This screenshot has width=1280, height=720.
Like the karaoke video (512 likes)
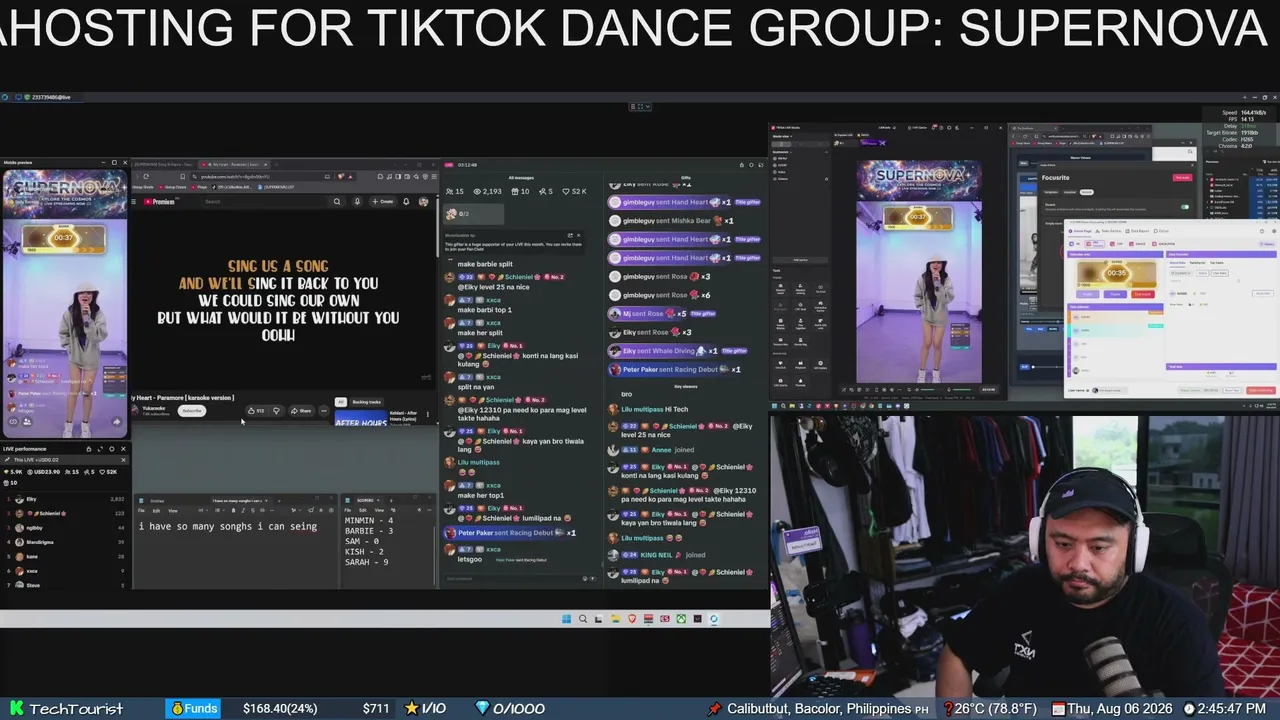(256, 411)
